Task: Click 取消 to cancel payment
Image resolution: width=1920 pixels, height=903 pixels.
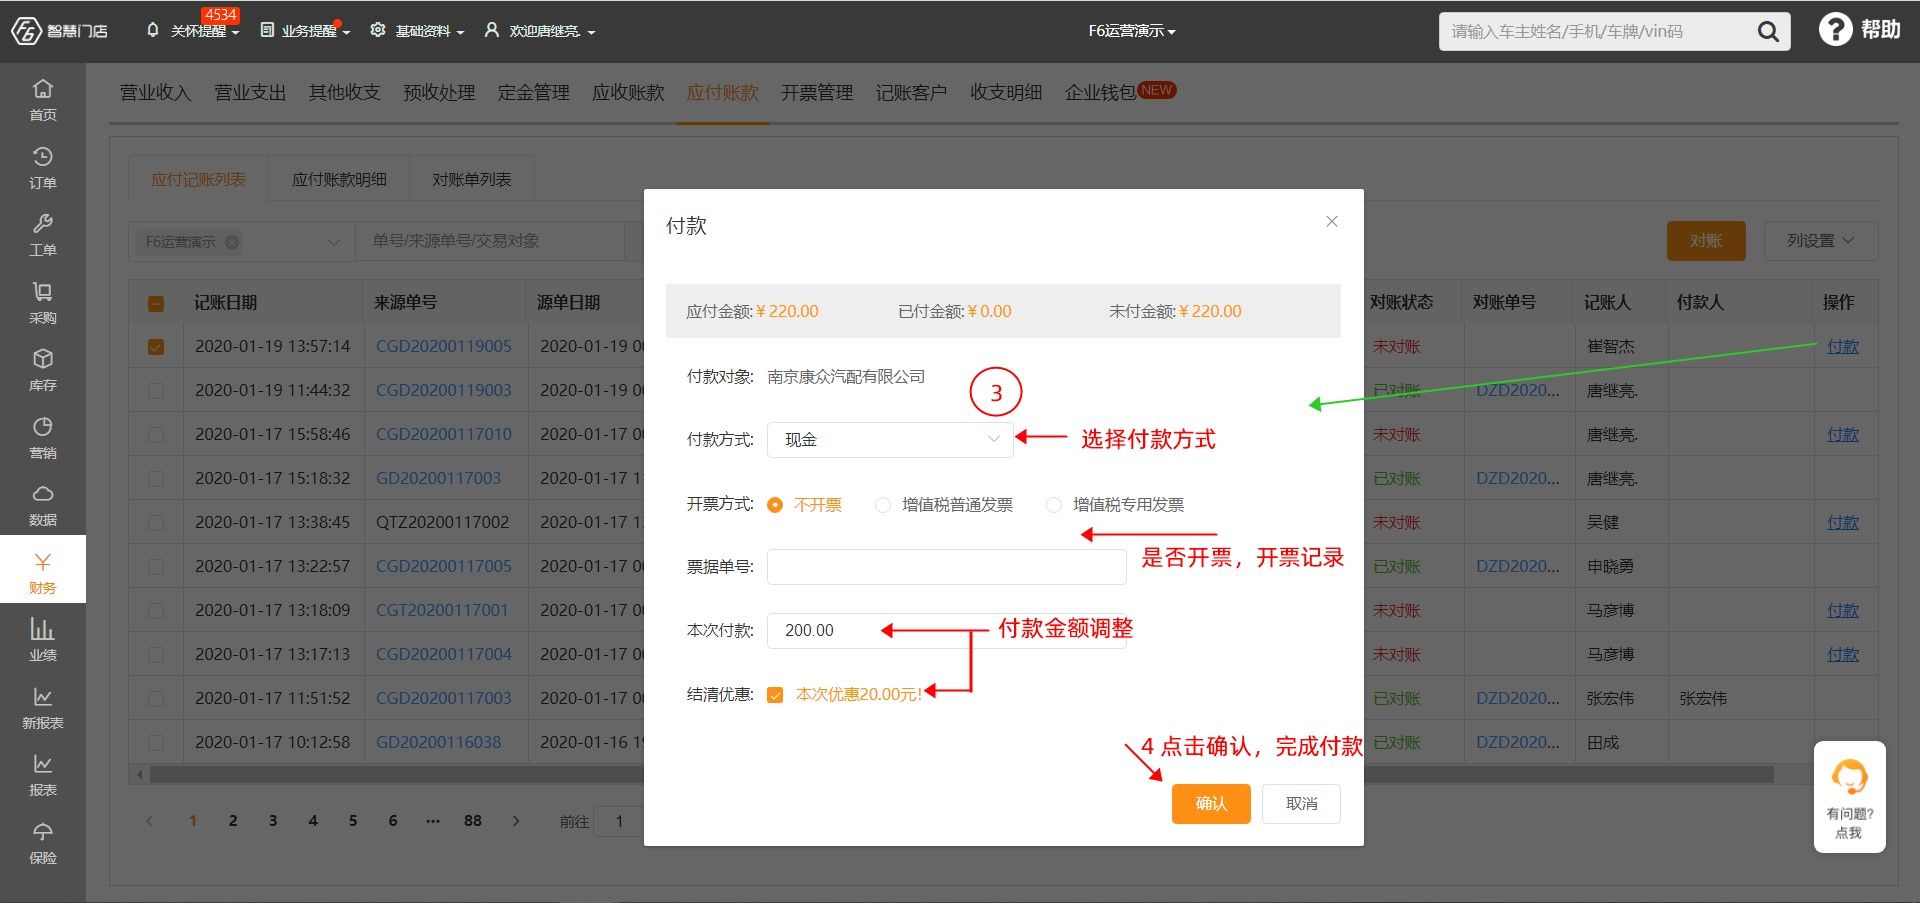Action: point(1301,804)
